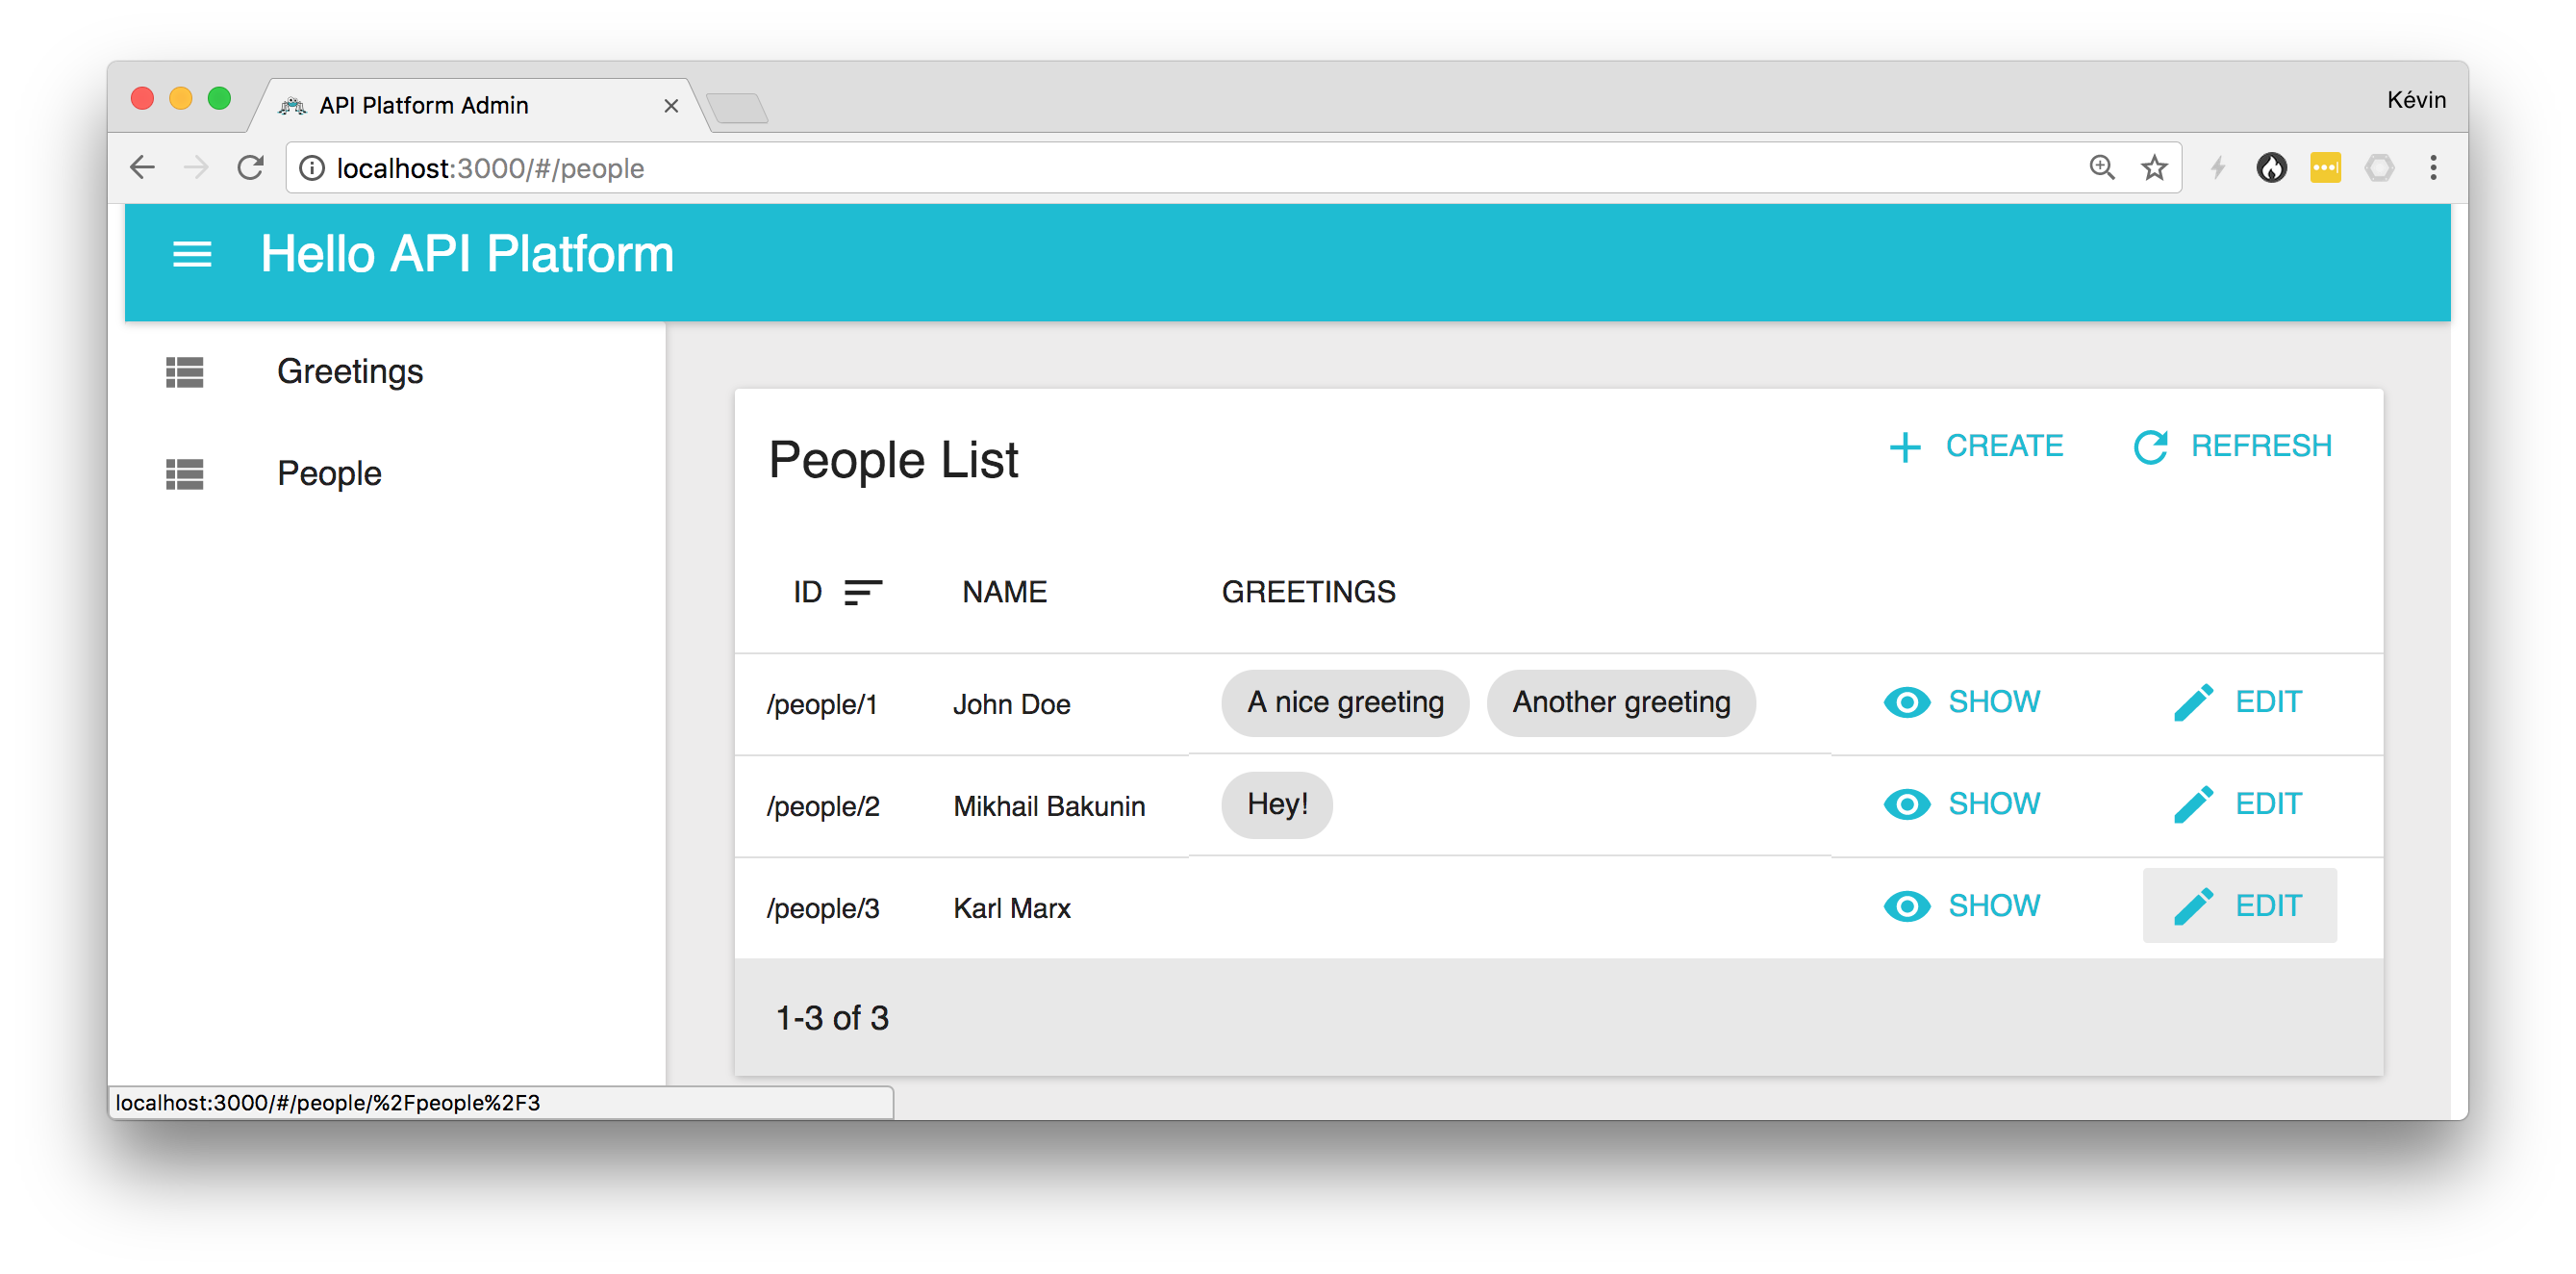Click the flame extension icon in toolbar
Image resolution: width=2576 pixels, height=1274 pixels.
pyautogui.click(x=2272, y=167)
